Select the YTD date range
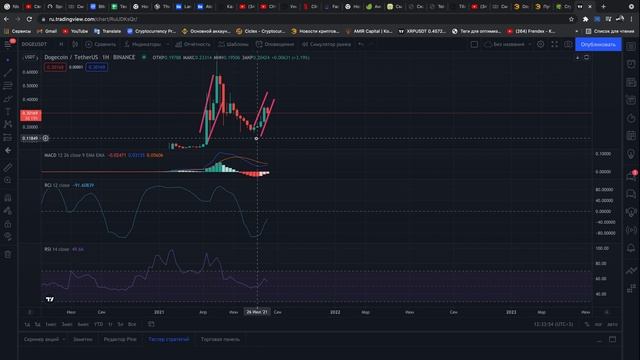 pyautogui.click(x=98, y=324)
